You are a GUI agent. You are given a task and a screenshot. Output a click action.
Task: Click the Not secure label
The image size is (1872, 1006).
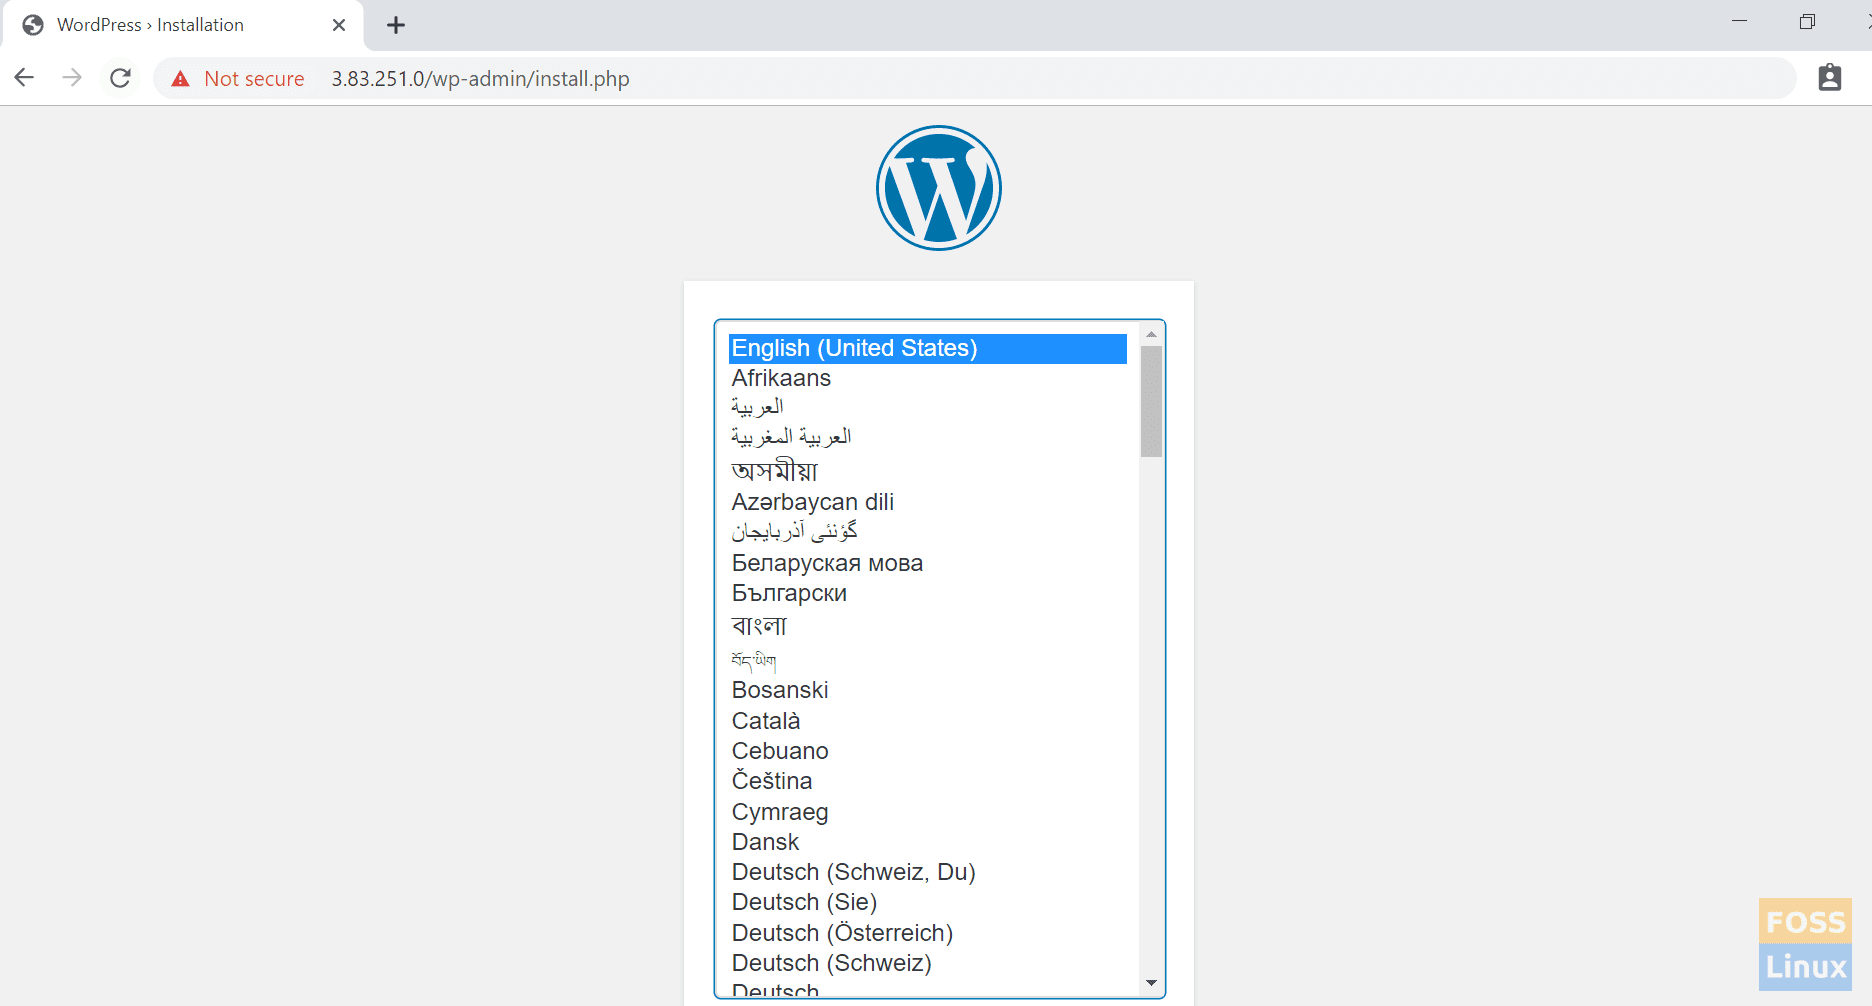tap(254, 79)
